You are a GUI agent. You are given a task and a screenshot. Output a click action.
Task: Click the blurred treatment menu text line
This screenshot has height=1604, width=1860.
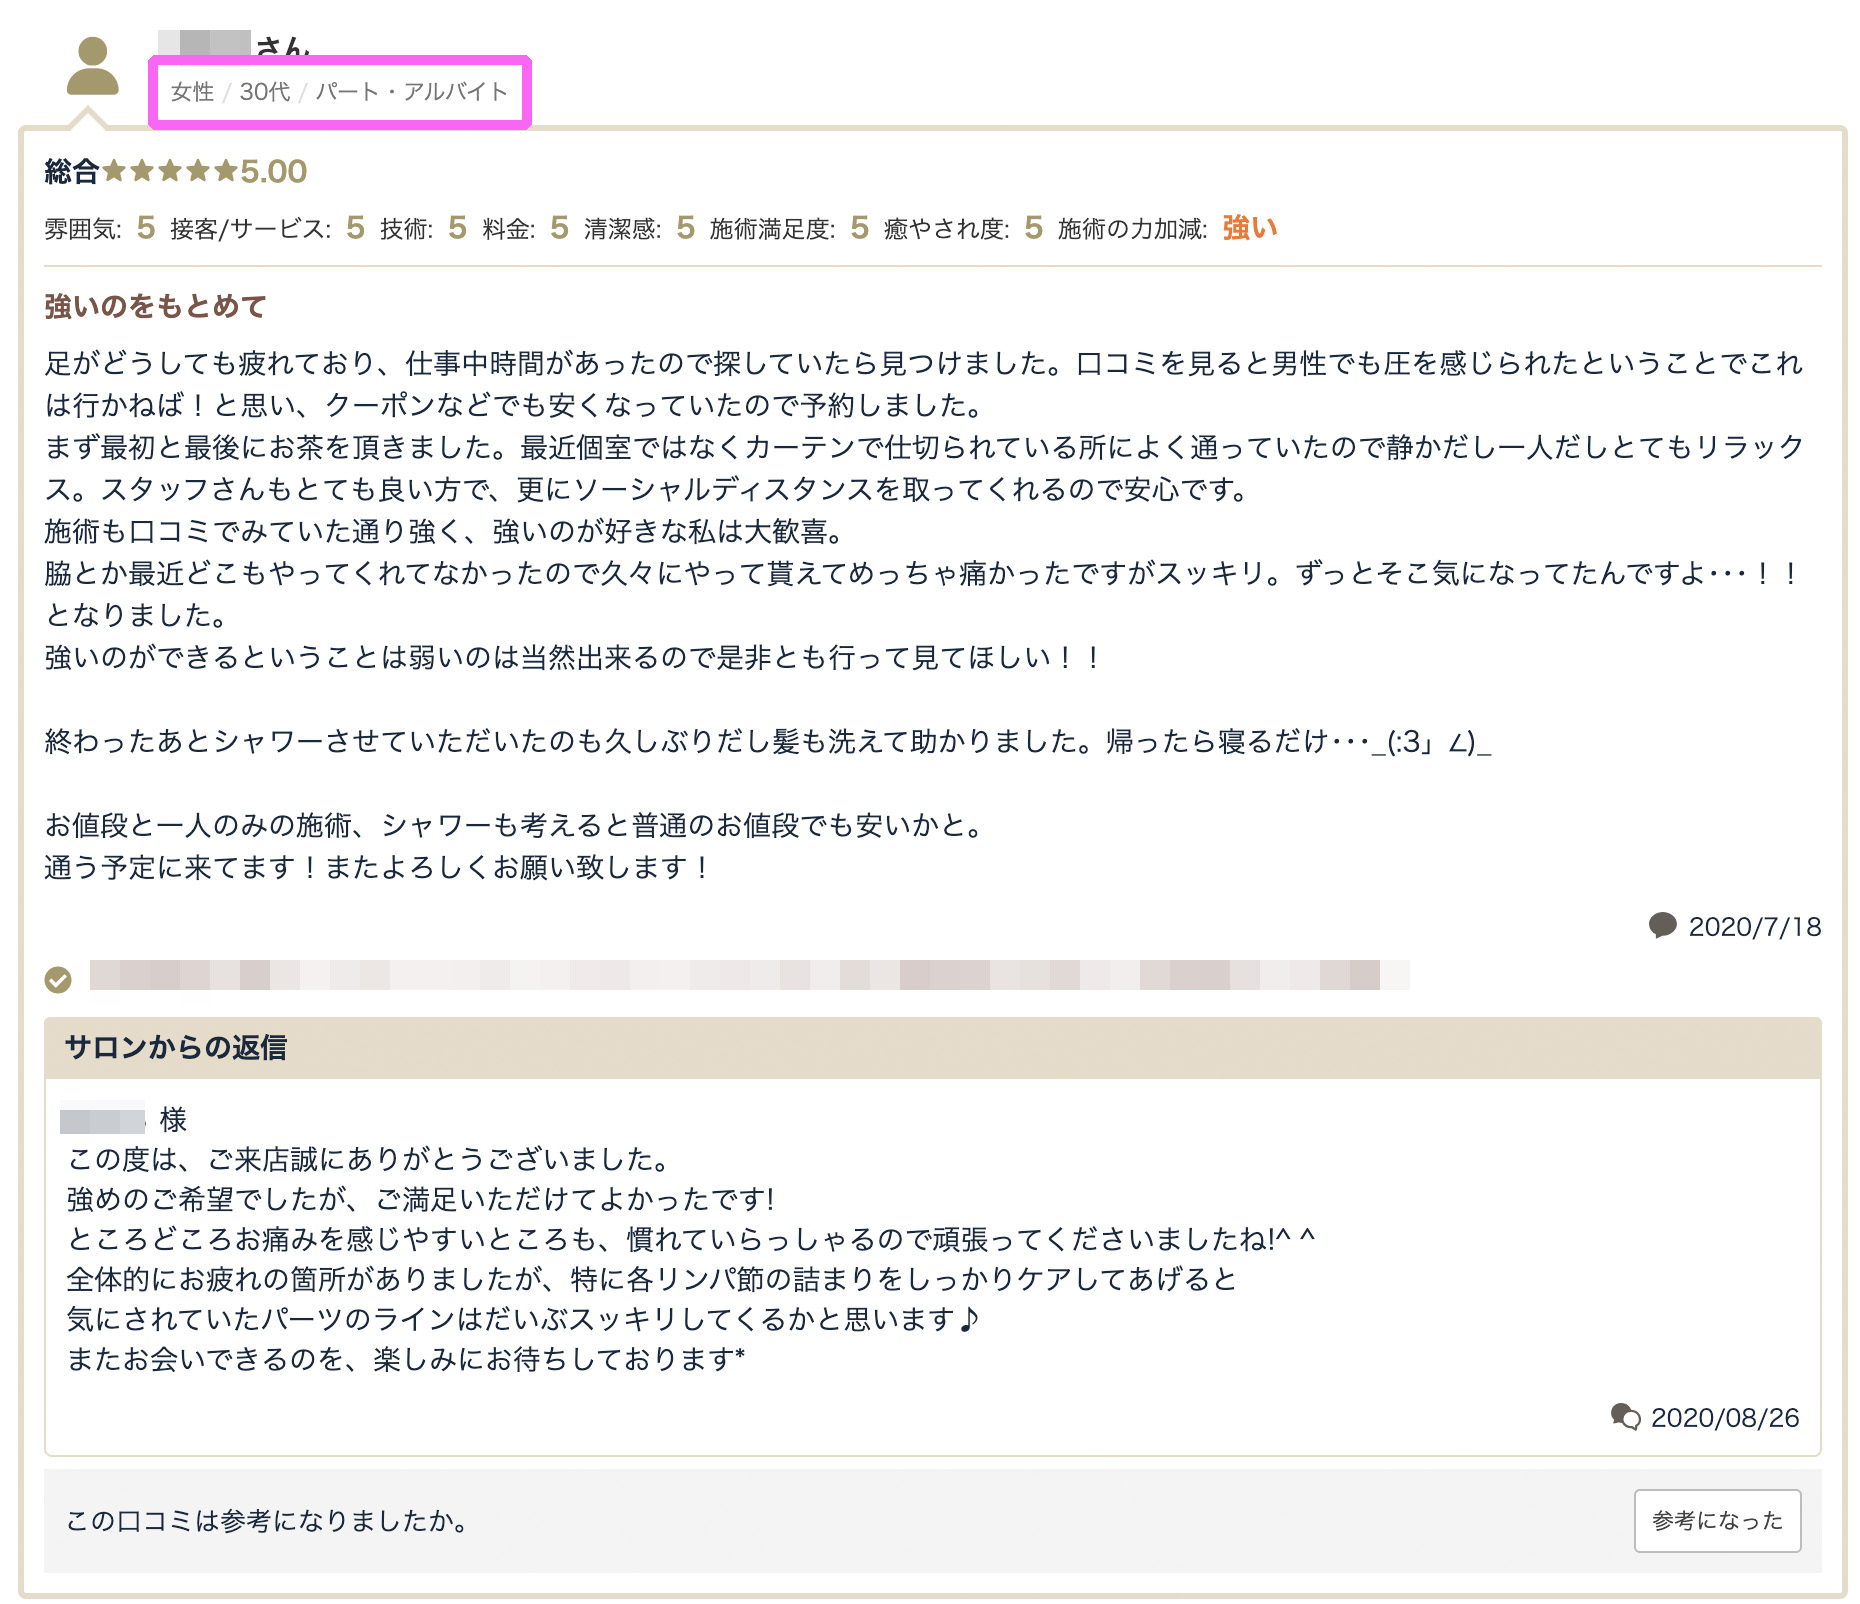click(x=748, y=975)
